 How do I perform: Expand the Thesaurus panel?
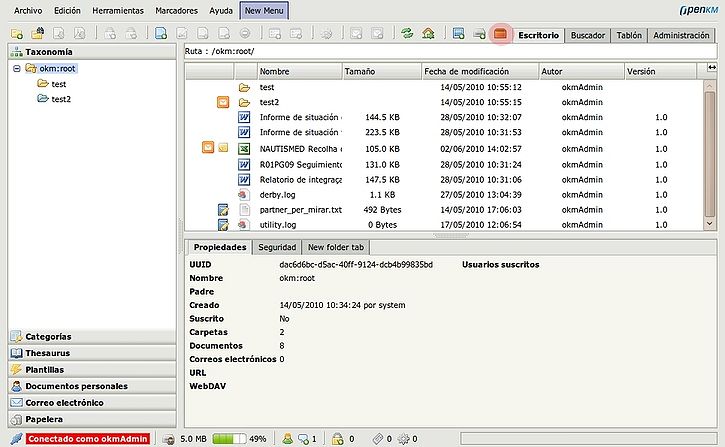(92, 353)
